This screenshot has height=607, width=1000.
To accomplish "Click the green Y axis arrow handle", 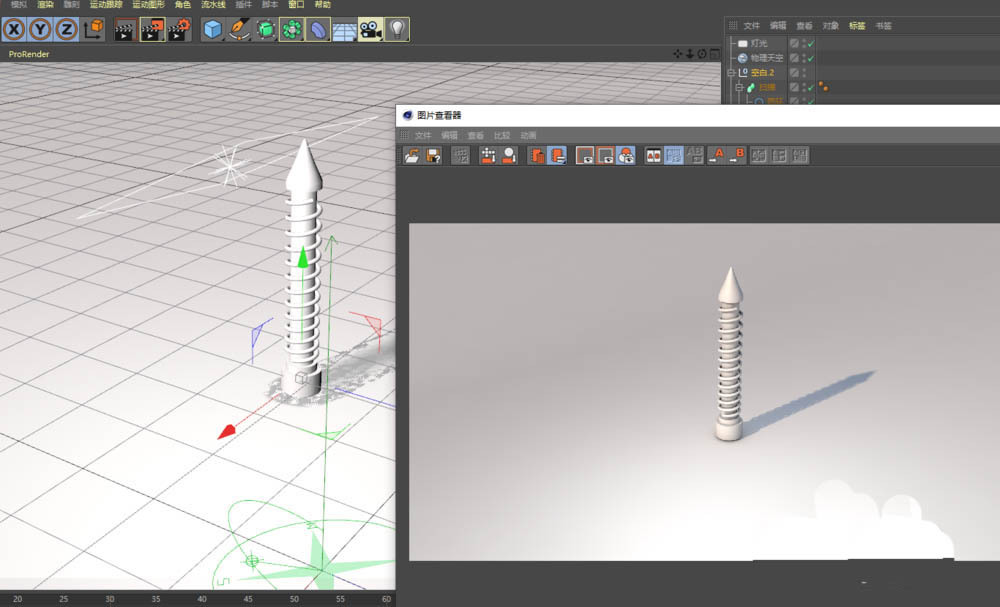I will point(303,258).
